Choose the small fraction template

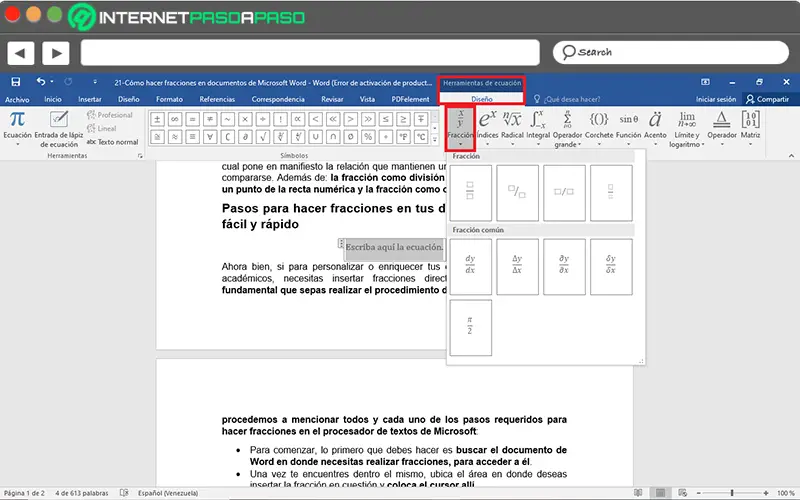pyautogui.click(x=611, y=193)
